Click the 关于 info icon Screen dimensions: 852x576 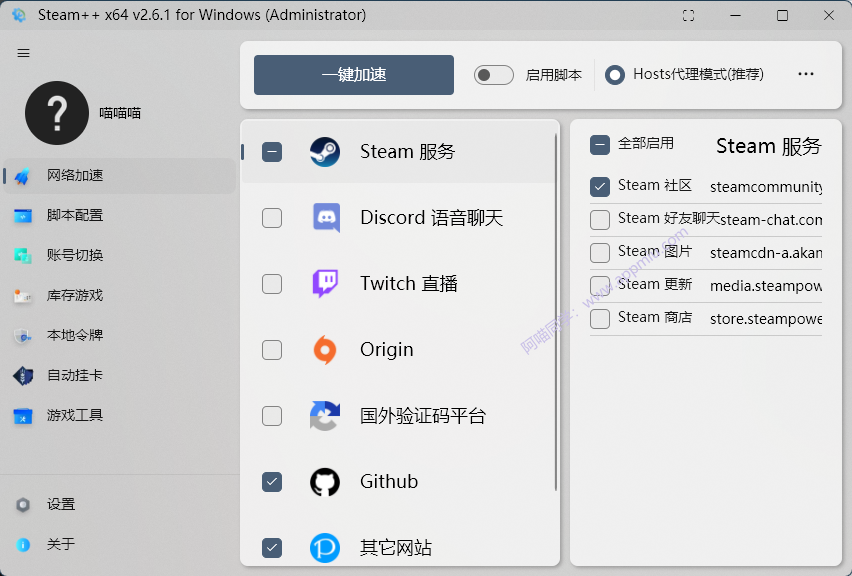(x=23, y=544)
